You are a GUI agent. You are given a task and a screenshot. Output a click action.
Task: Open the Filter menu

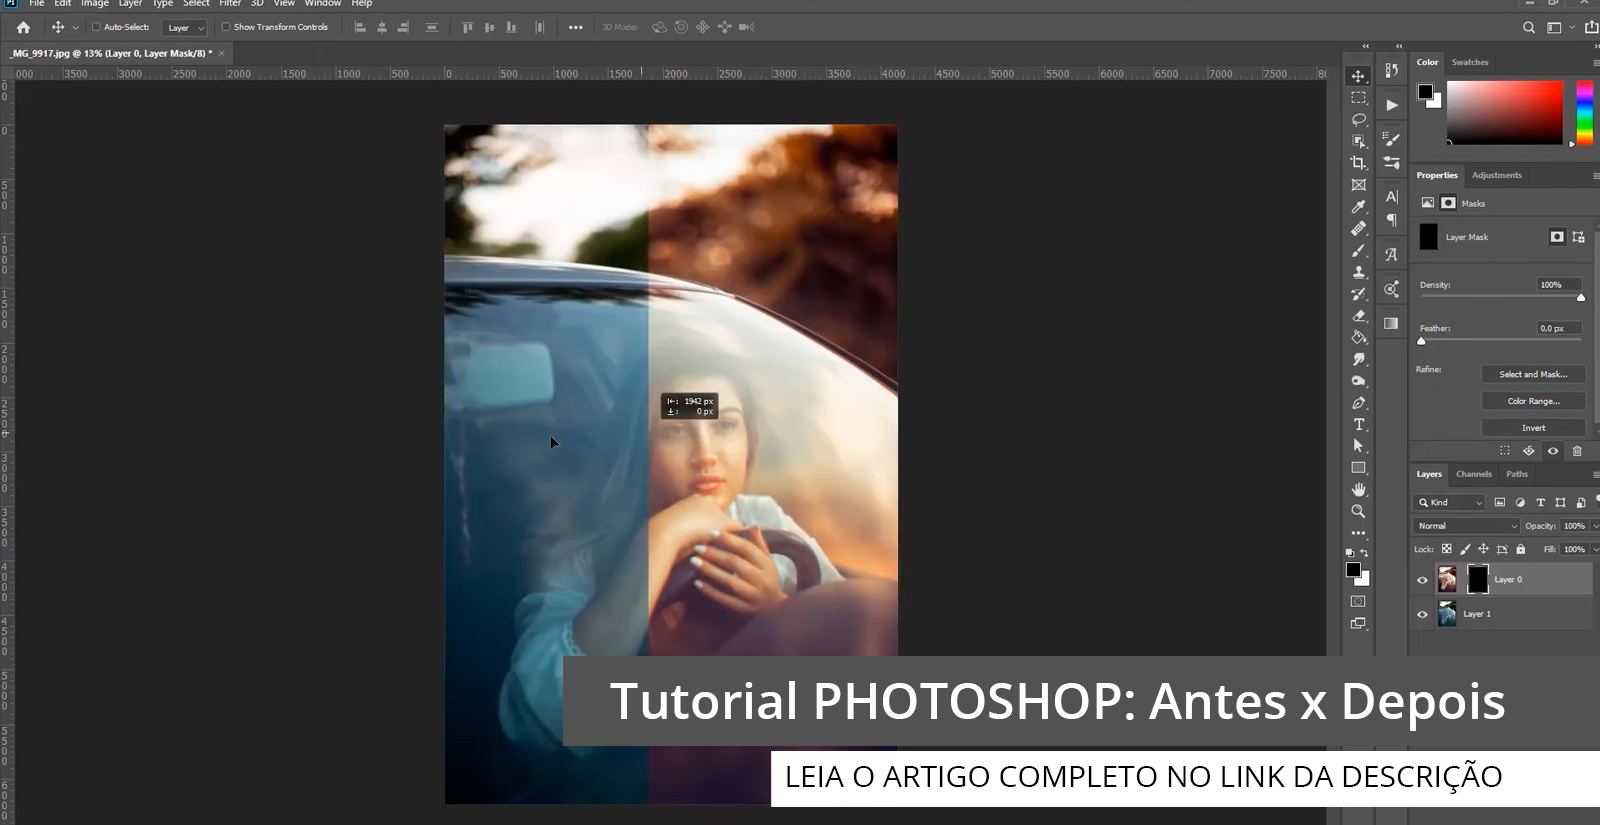[230, 4]
